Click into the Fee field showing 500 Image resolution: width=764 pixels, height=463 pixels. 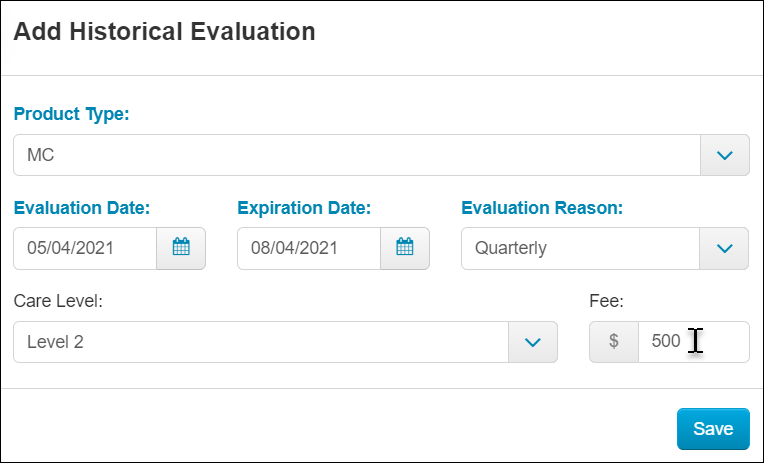694,342
